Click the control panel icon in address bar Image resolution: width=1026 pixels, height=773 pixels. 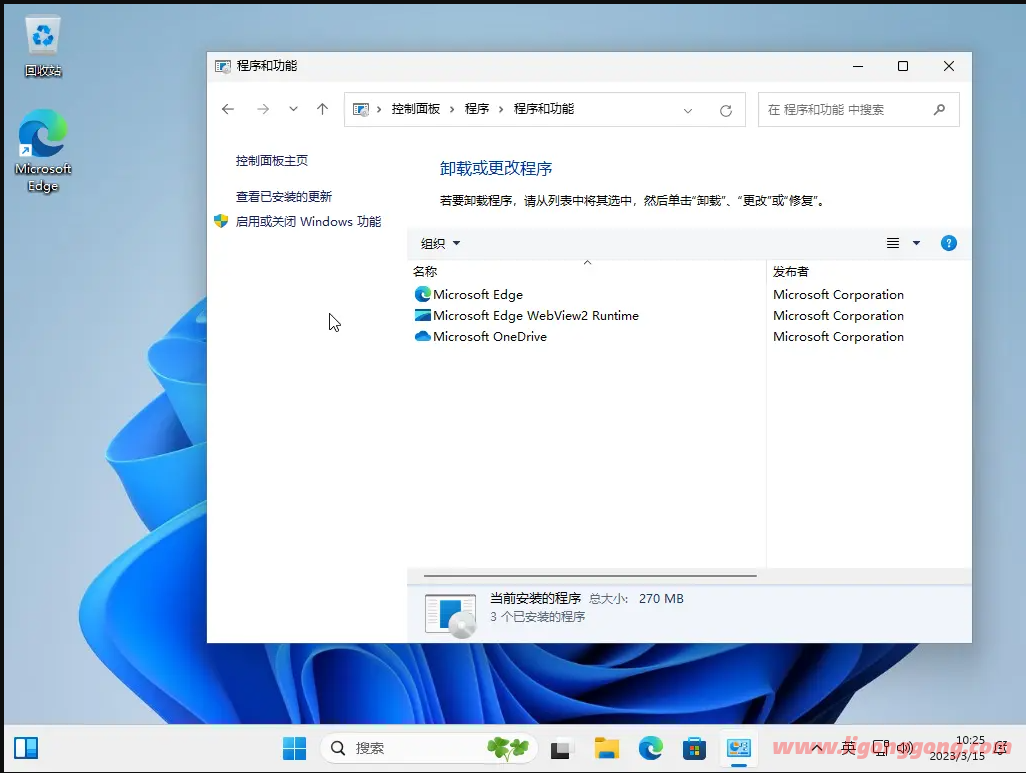coord(361,109)
